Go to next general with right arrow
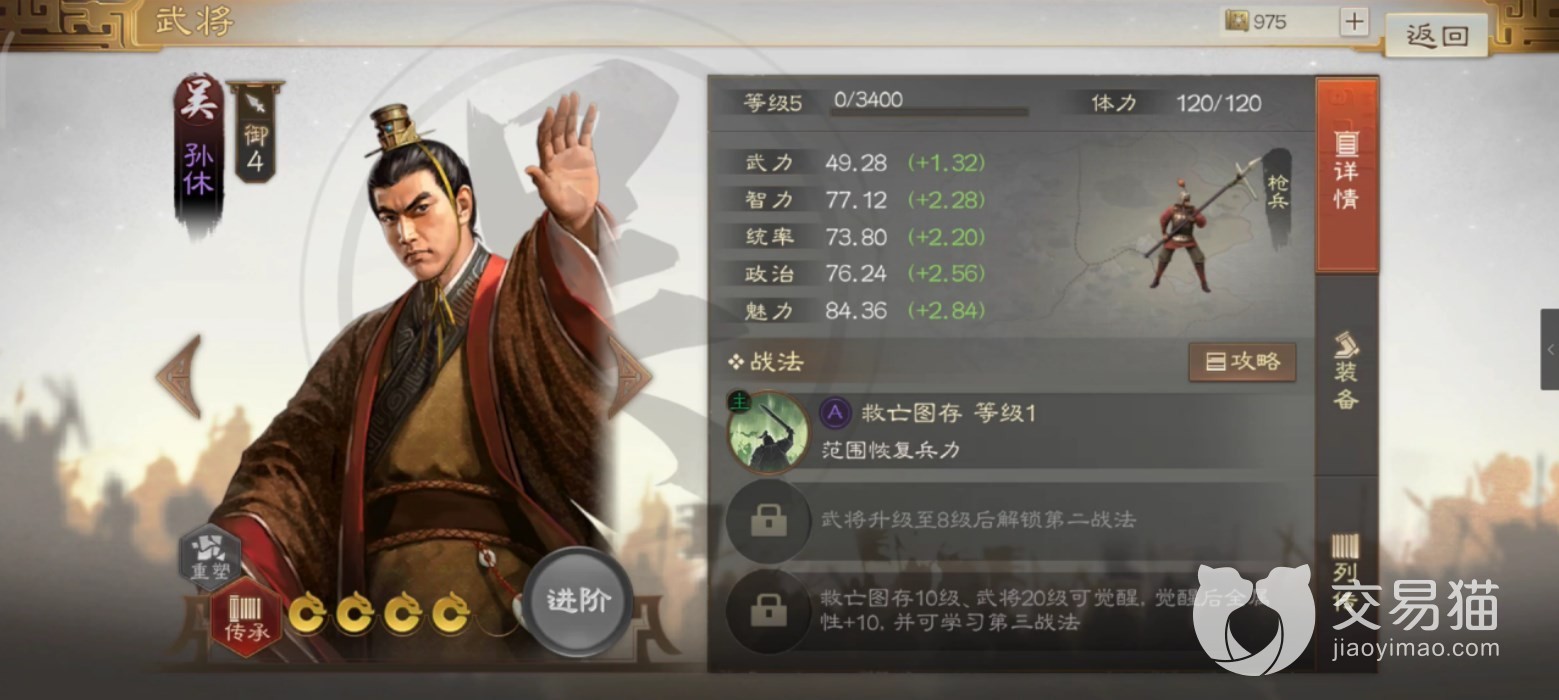Screen dimensions: 1559x700 coord(630,376)
